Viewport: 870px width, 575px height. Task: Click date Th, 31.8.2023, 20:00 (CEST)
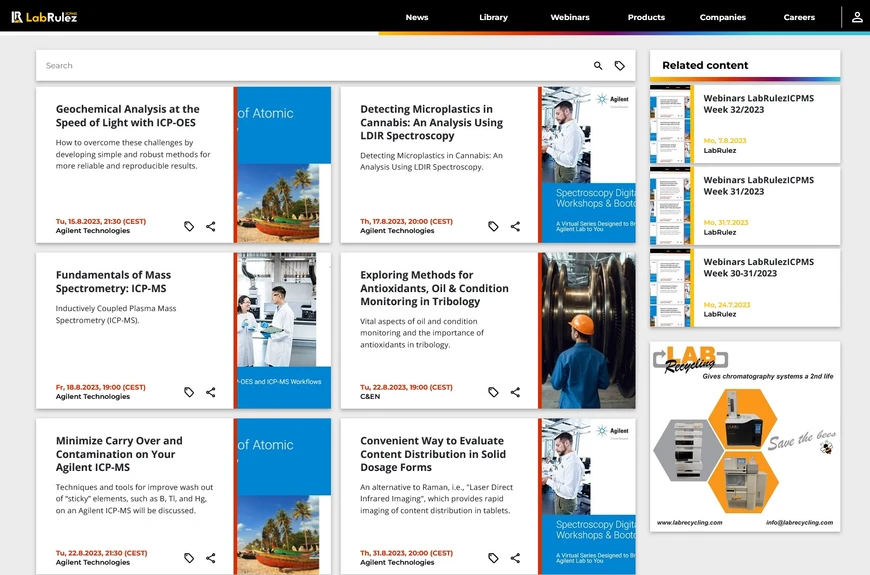406,553
